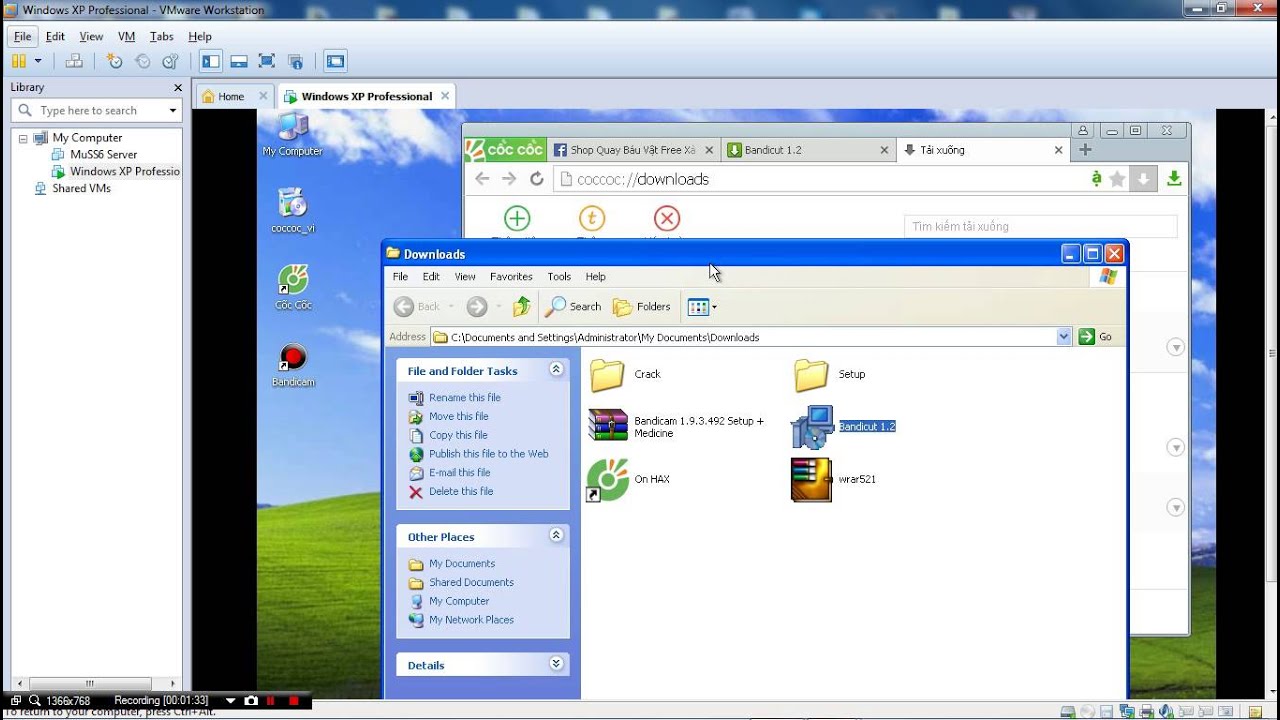The image size is (1280, 720).
Task: Enter full screen mode icon
Action: click(266, 61)
